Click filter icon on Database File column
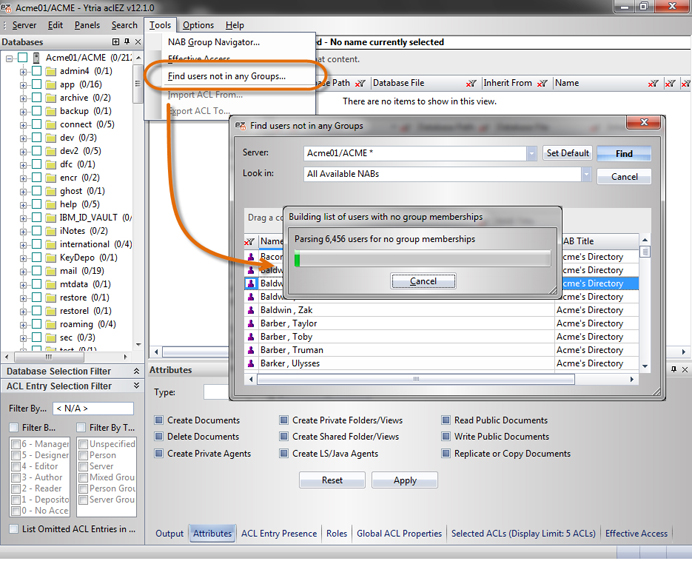The image size is (692, 561). (x=471, y=83)
